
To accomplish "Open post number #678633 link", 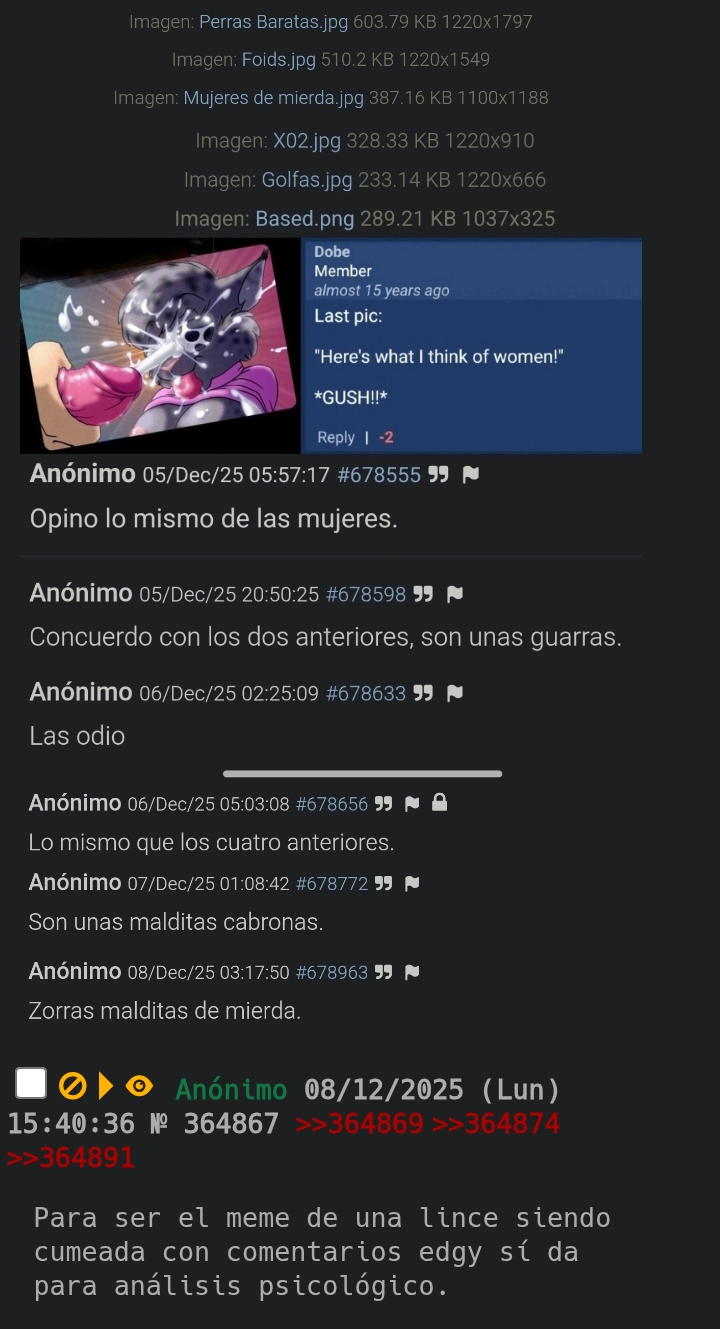I will click(366, 693).
